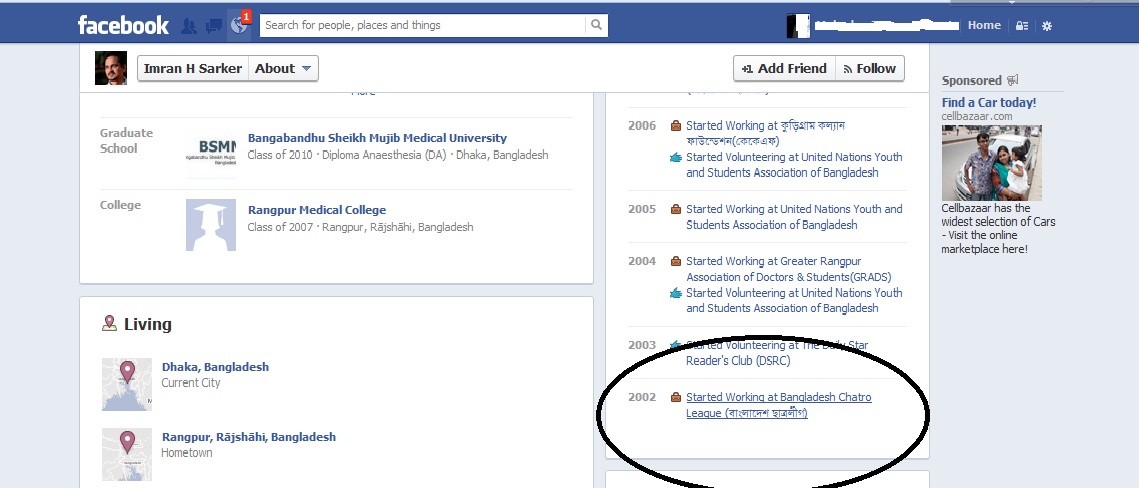Screen dimensions: 1139x488
Task: Click the 2004 briefcase icon
Action: tap(676, 261)
